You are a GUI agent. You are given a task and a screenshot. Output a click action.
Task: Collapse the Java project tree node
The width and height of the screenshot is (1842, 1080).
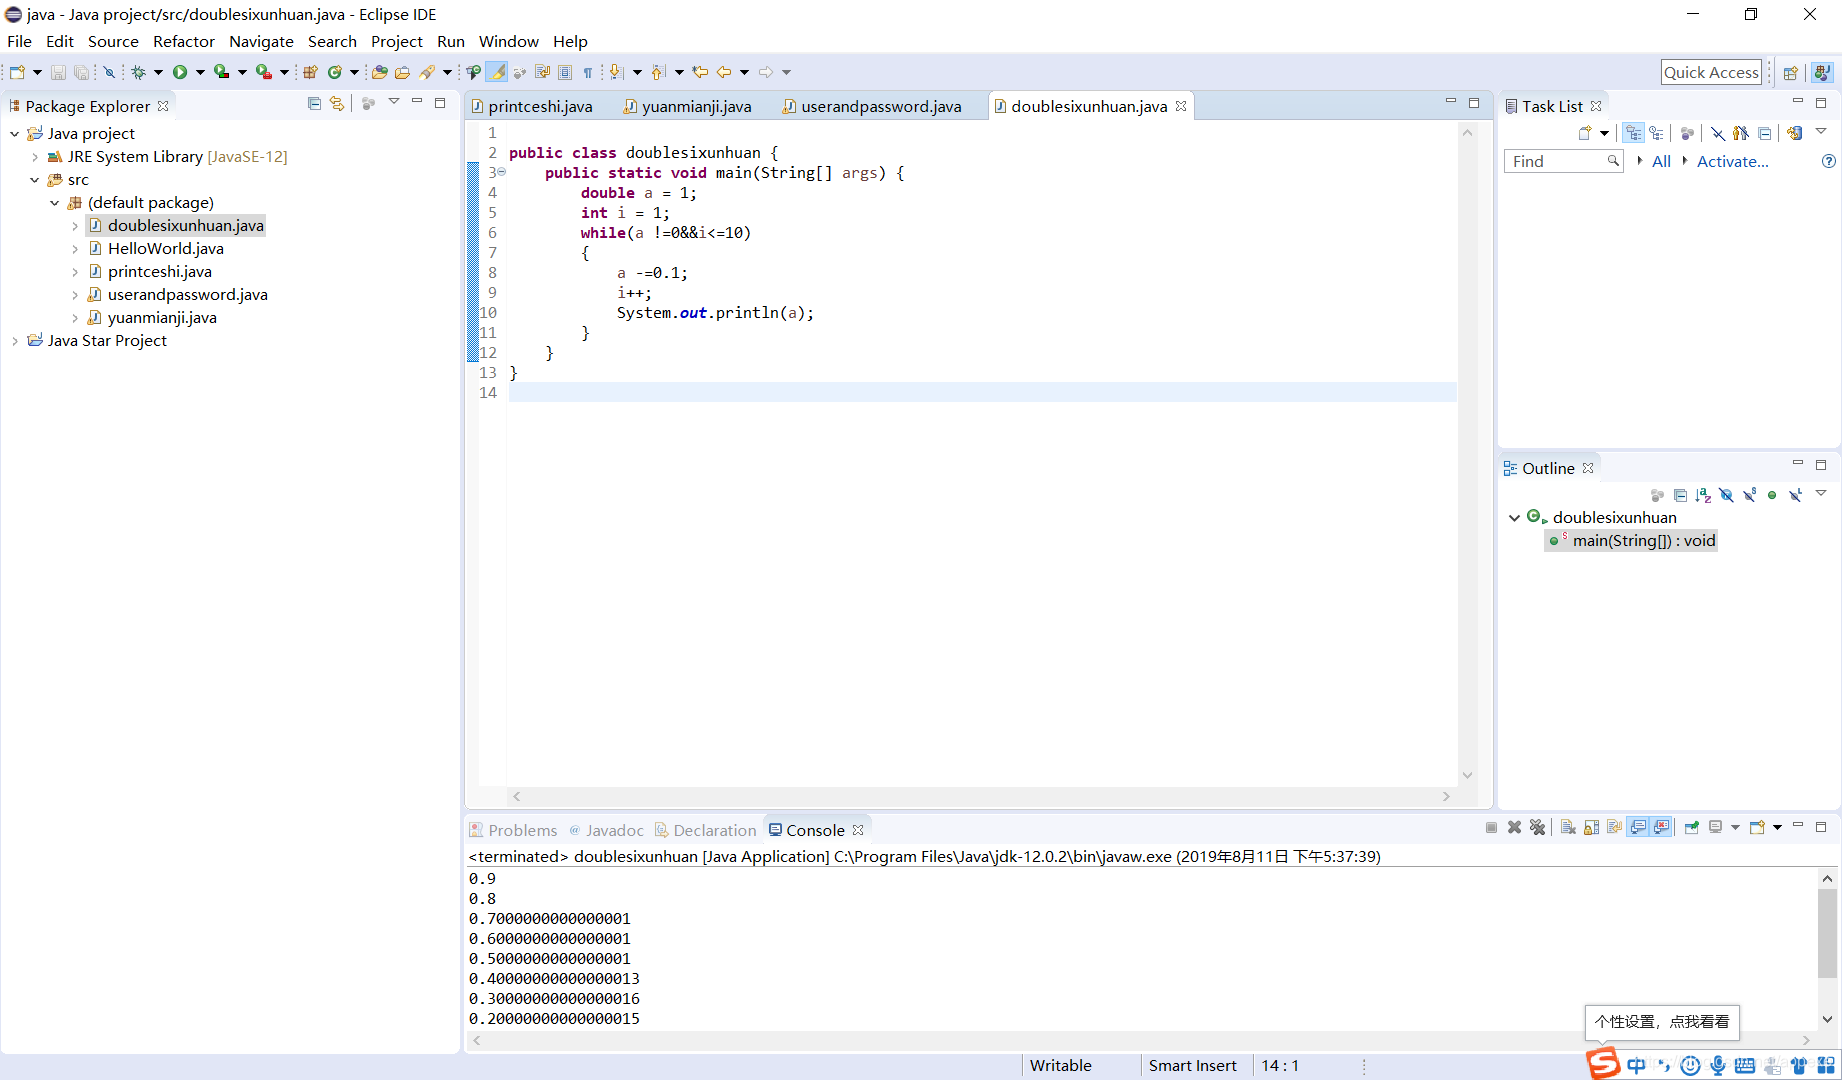pyautogui.click(x=14, y=134)
